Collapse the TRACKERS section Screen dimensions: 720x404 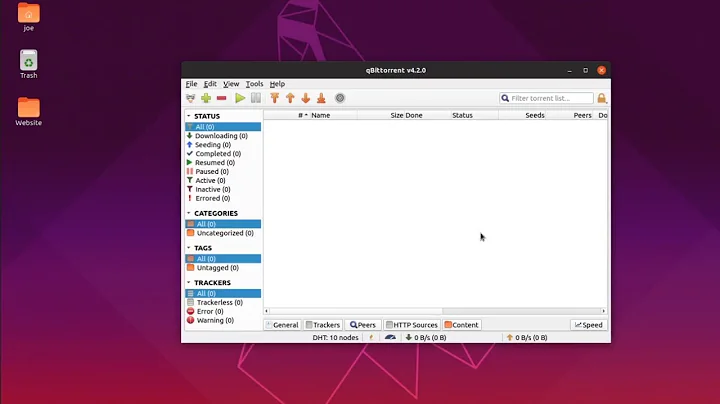(x=189, y=282)
